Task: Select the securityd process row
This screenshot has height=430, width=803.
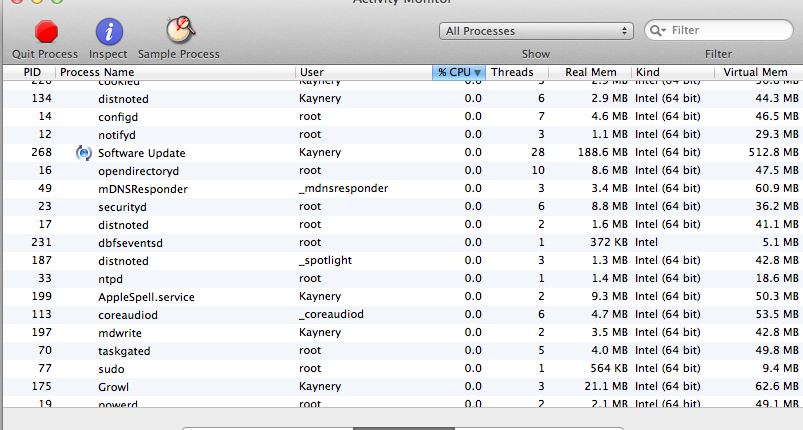Action: tap(403, 207)
